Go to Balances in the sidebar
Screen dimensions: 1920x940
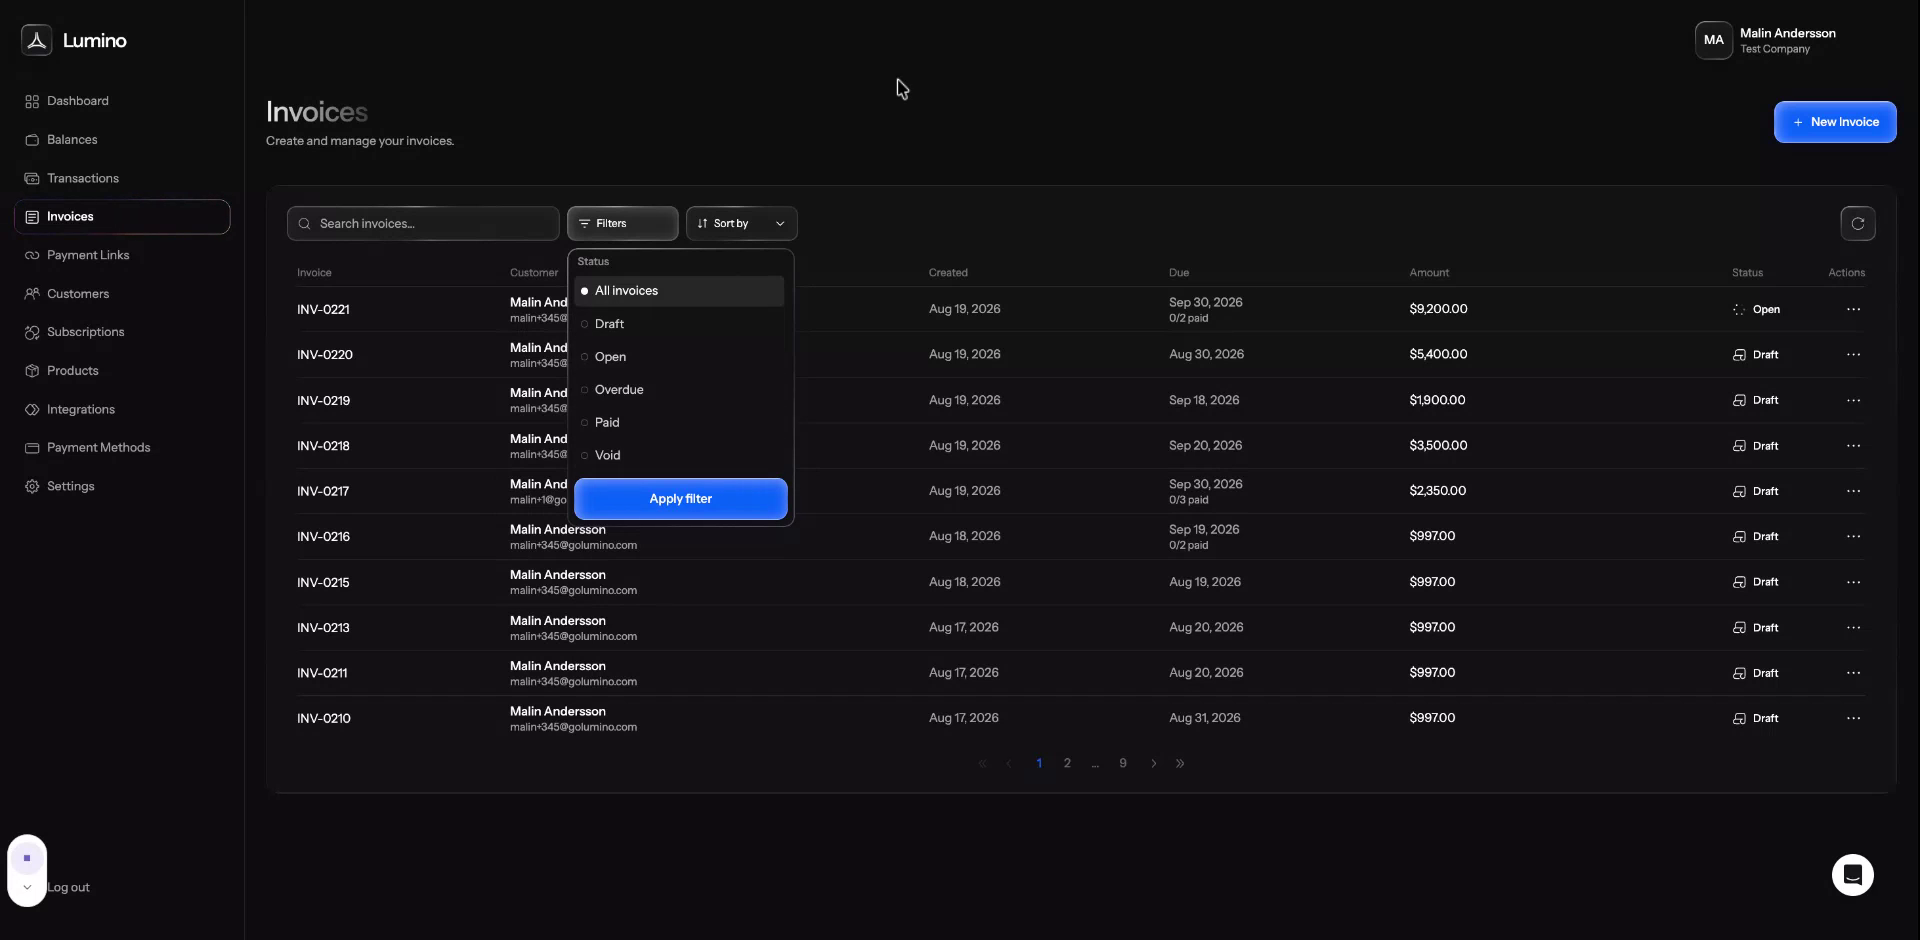click(72, 140)
